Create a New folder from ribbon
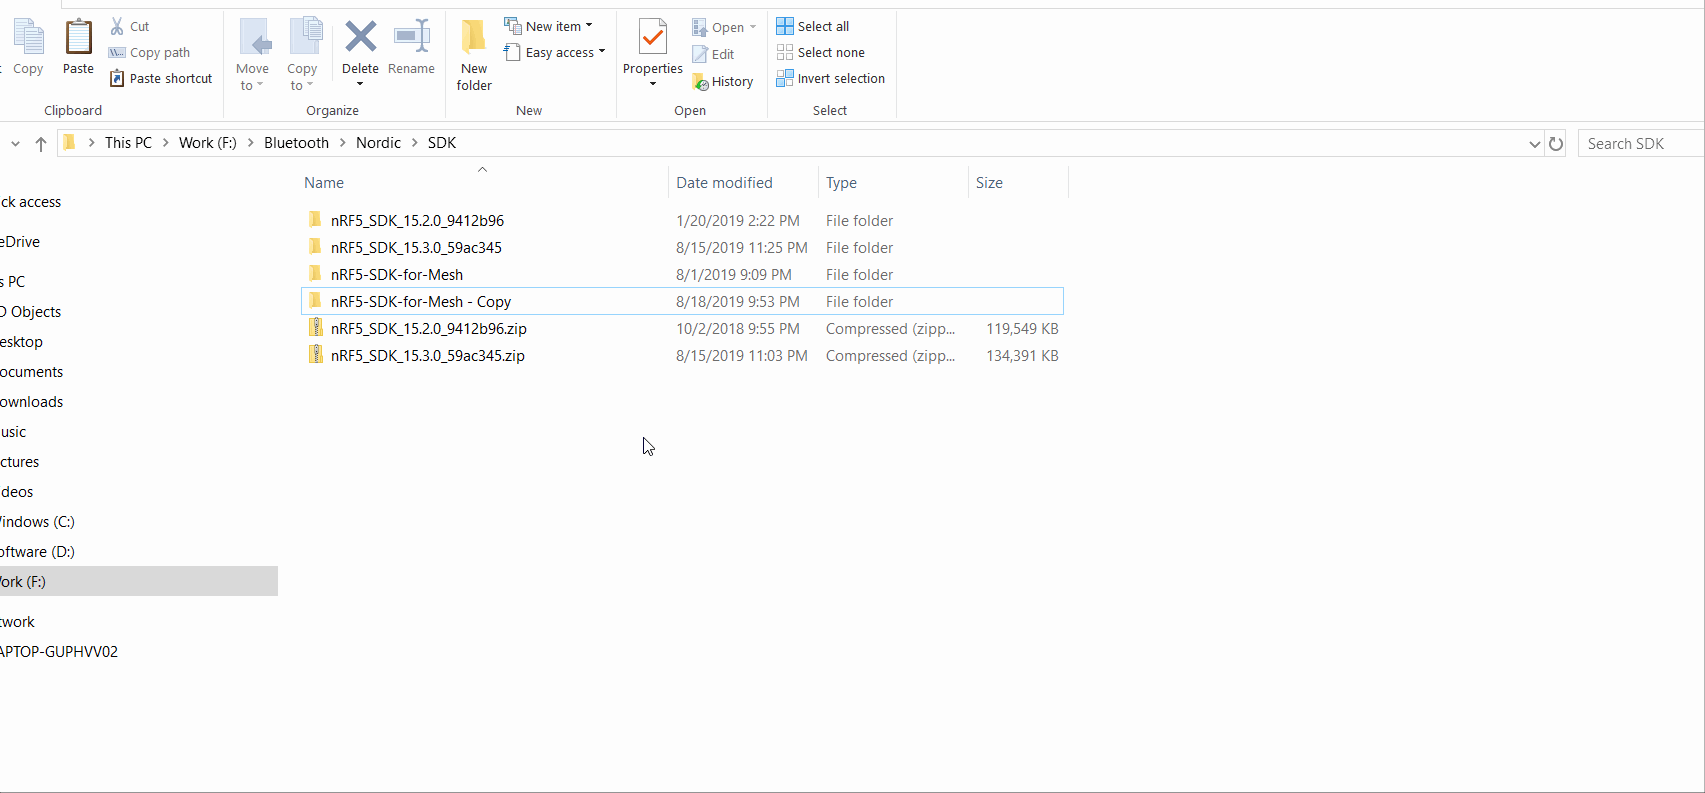The image size is (1705, 793). (474, 55)
